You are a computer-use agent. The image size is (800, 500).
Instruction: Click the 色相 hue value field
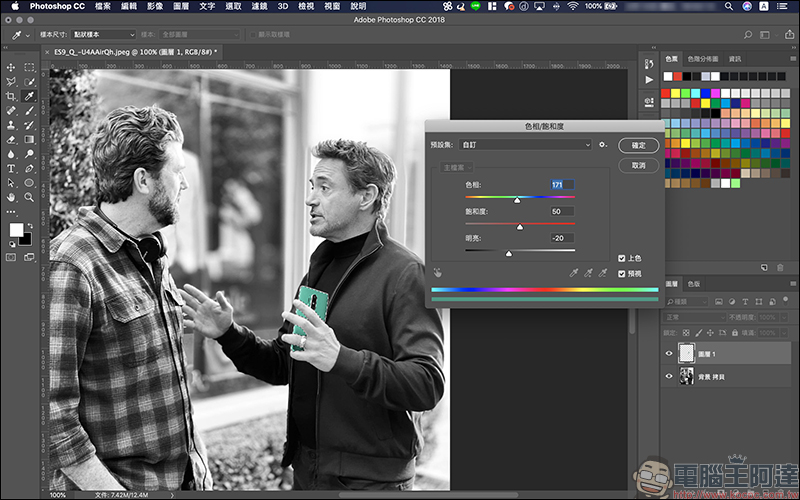point(562,185)
